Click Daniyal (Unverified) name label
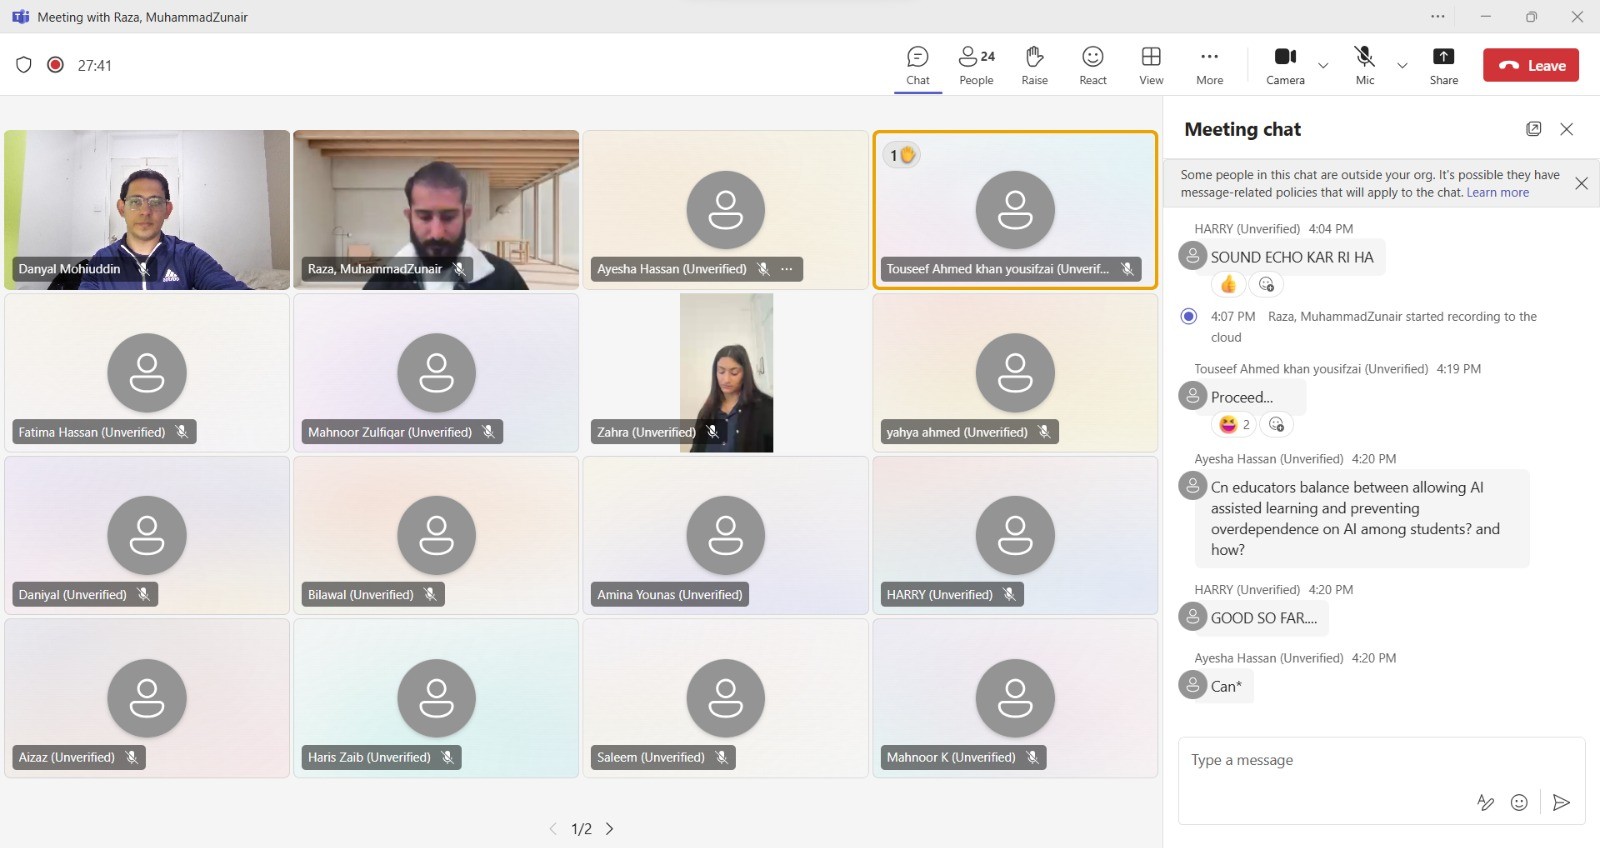The width and height of the screenshot is (1600, 848). coord(72,595)
